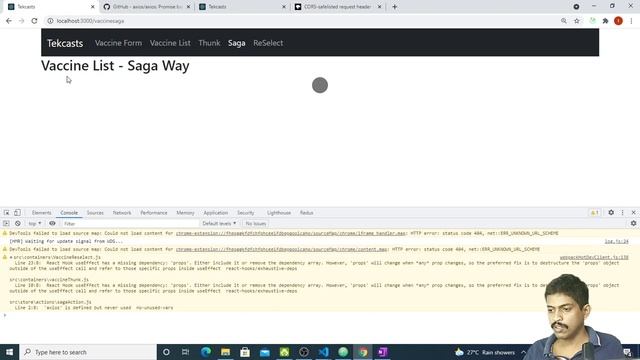Viewport: 640px width, 360px height.
Task: Open the ReSelect nav link
Action: click(x=268, y=43)
